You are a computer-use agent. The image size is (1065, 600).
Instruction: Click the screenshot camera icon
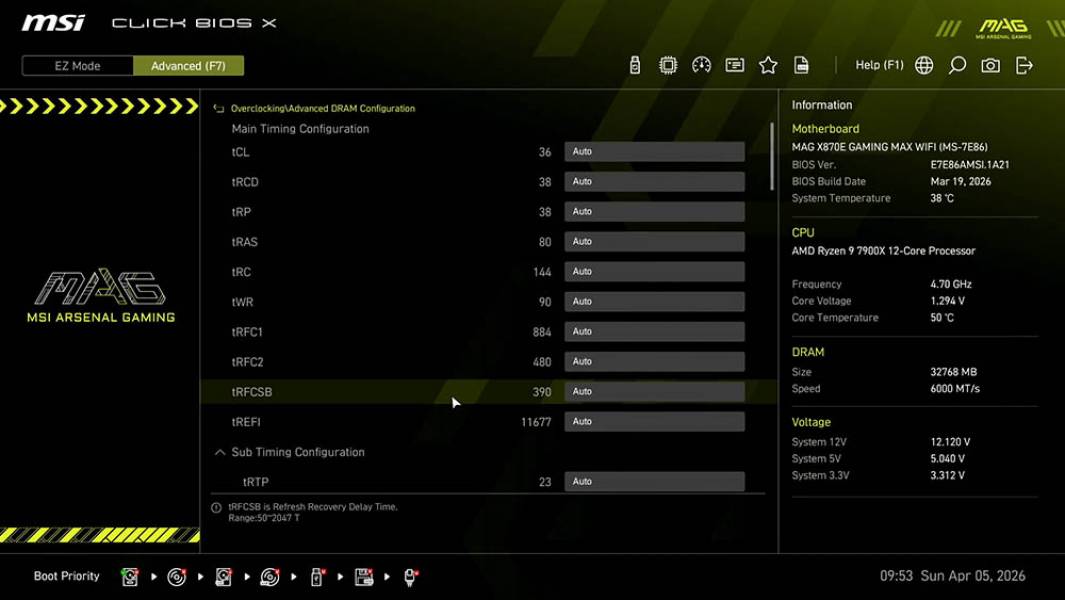989,64
